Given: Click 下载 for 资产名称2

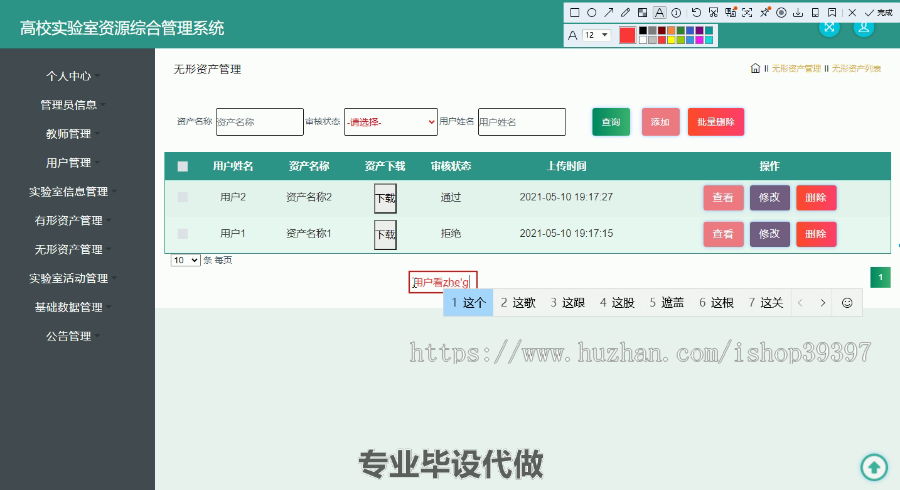Looking at the screenshot, I should click(385, 199).
